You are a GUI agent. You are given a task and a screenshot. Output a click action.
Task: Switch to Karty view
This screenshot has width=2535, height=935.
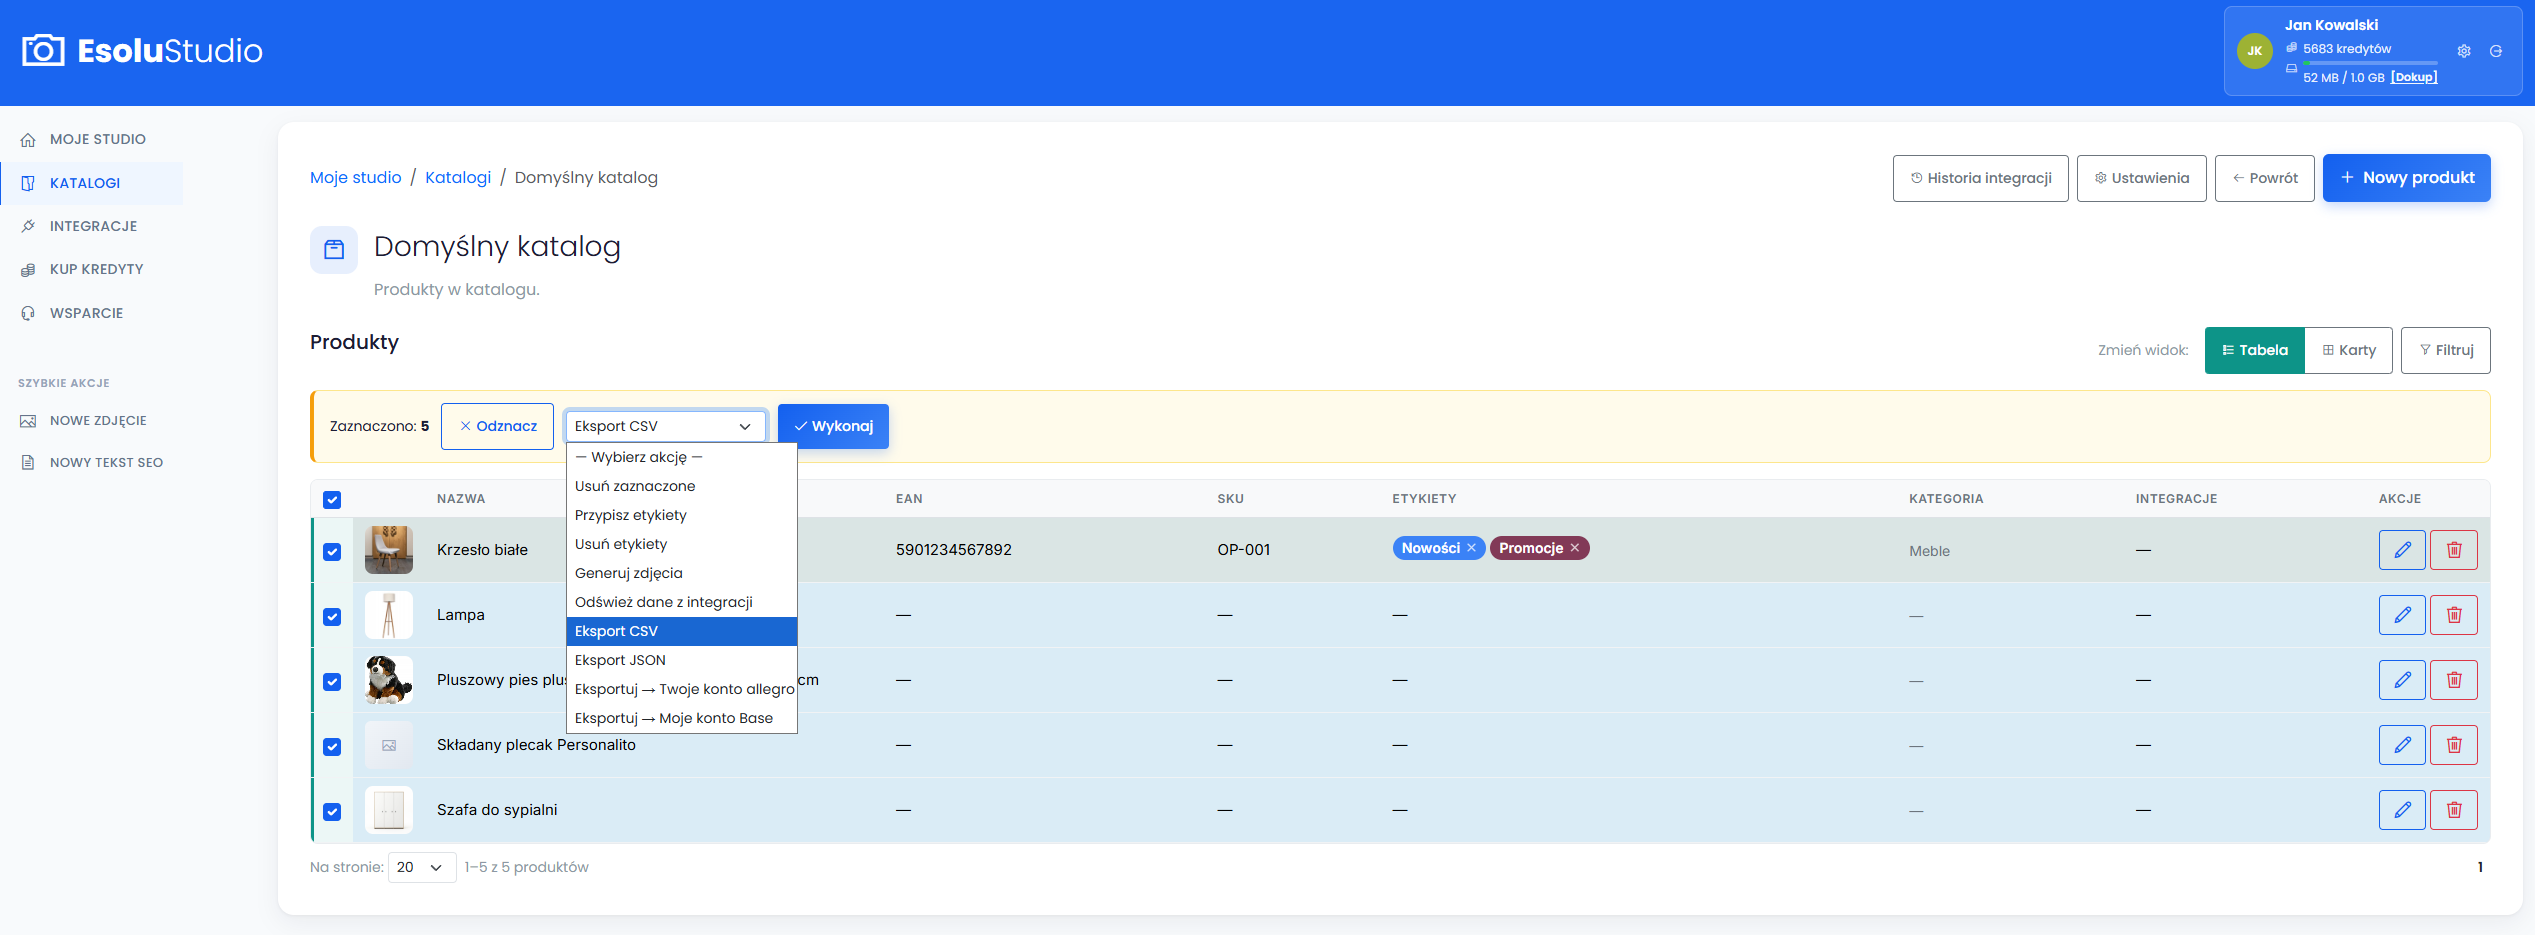pyautogui.click(x=2348, y=350)
